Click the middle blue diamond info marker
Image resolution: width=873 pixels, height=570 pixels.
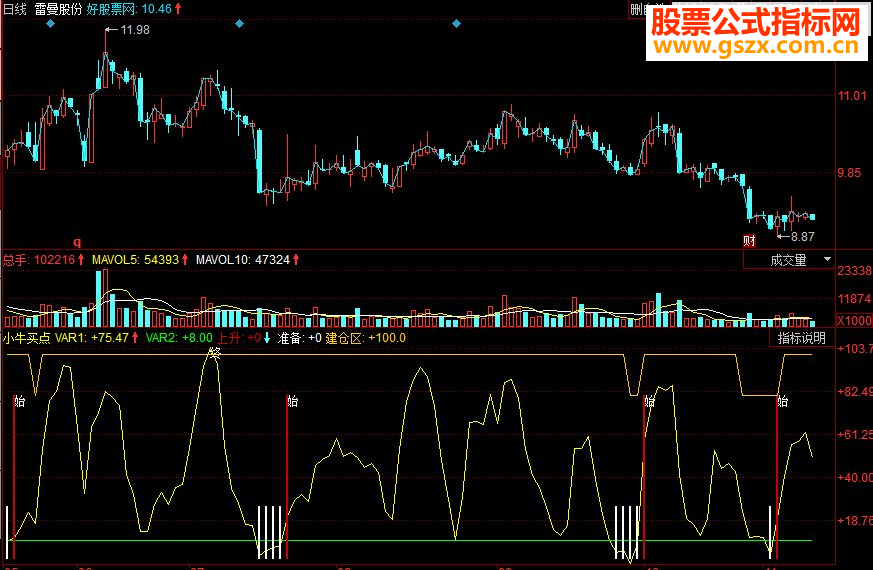[x=239, y=23]
